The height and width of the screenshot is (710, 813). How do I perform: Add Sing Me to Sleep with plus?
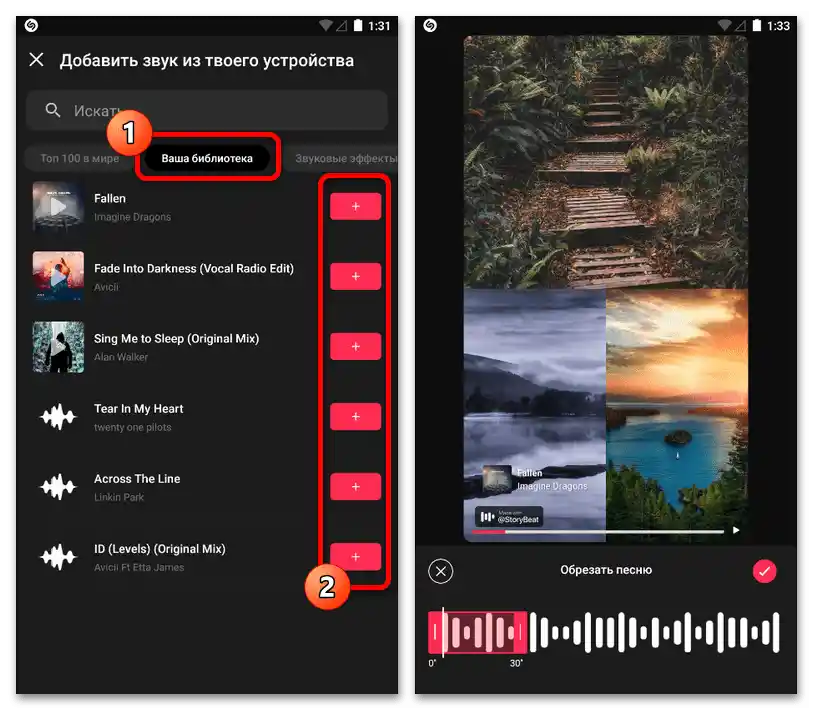click(356, 346)
